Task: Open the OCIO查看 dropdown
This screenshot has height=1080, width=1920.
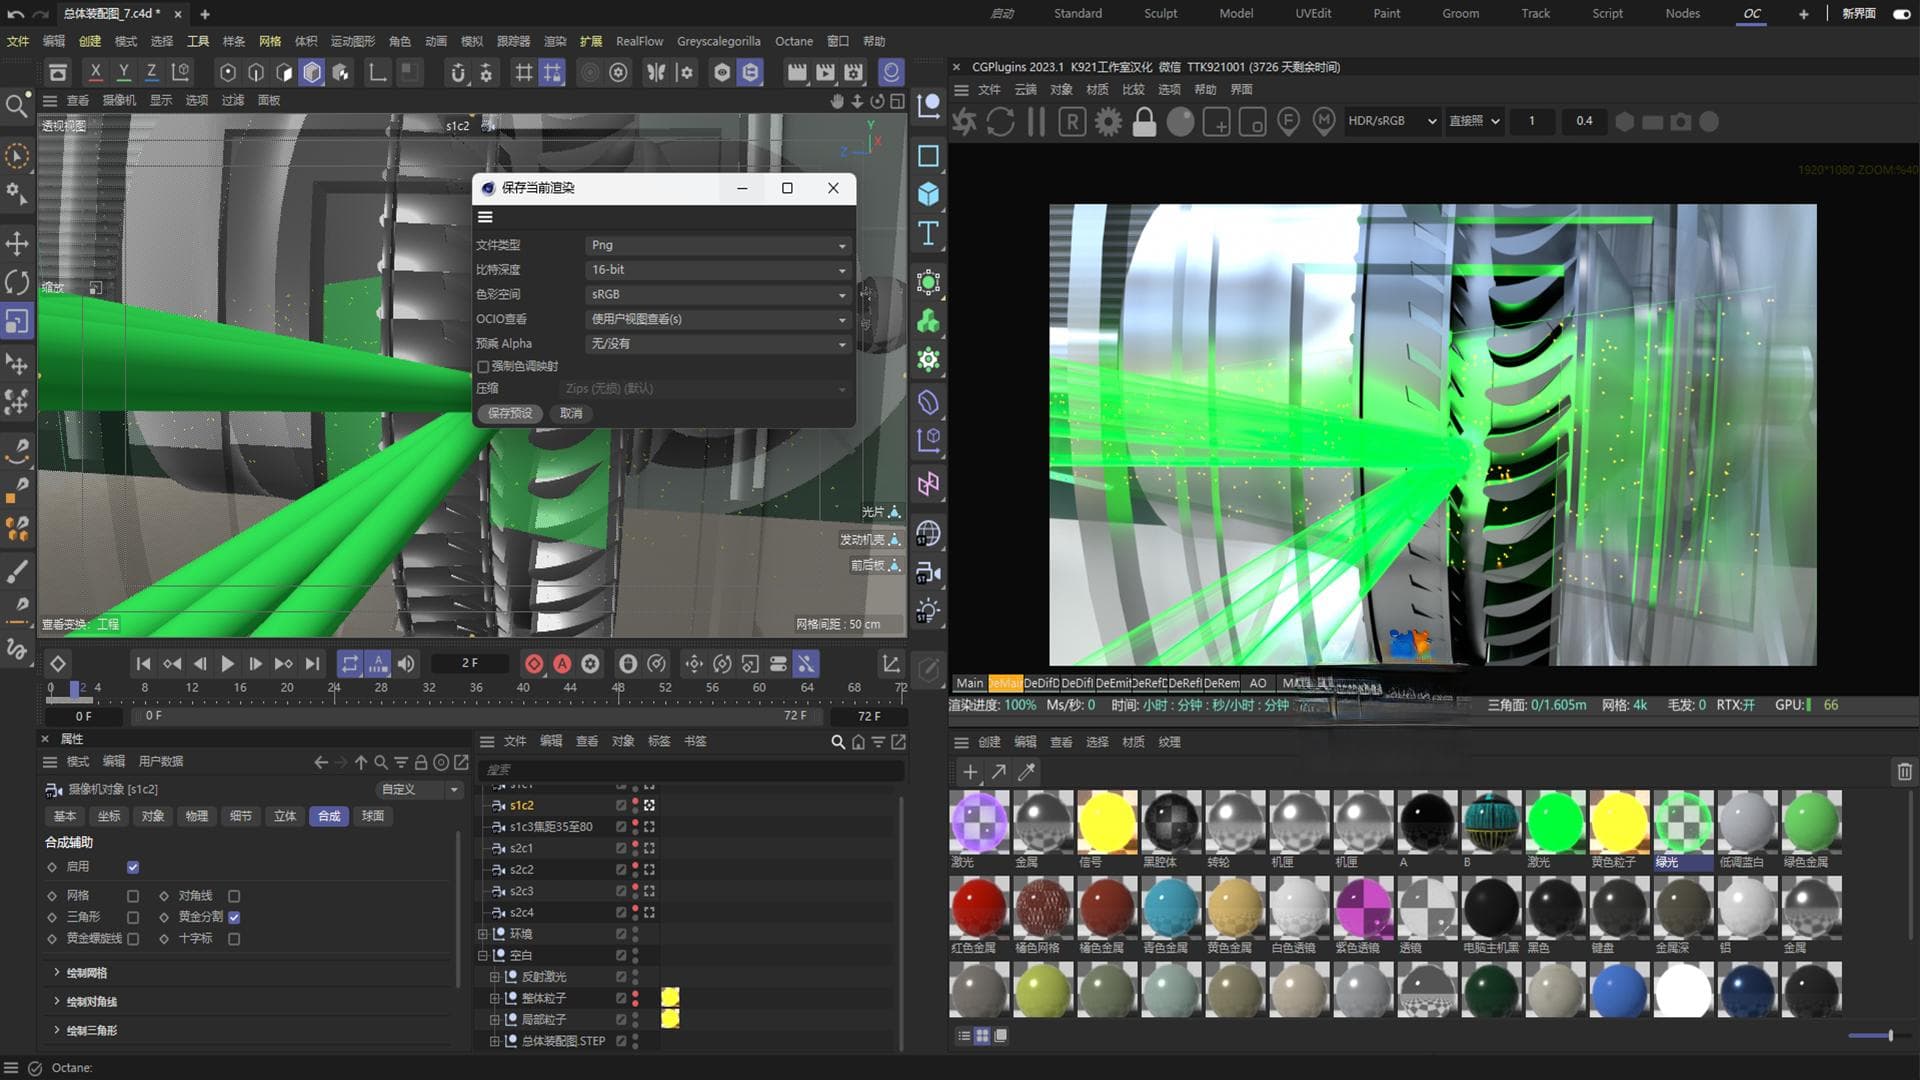Action: [x=717, y=319]
